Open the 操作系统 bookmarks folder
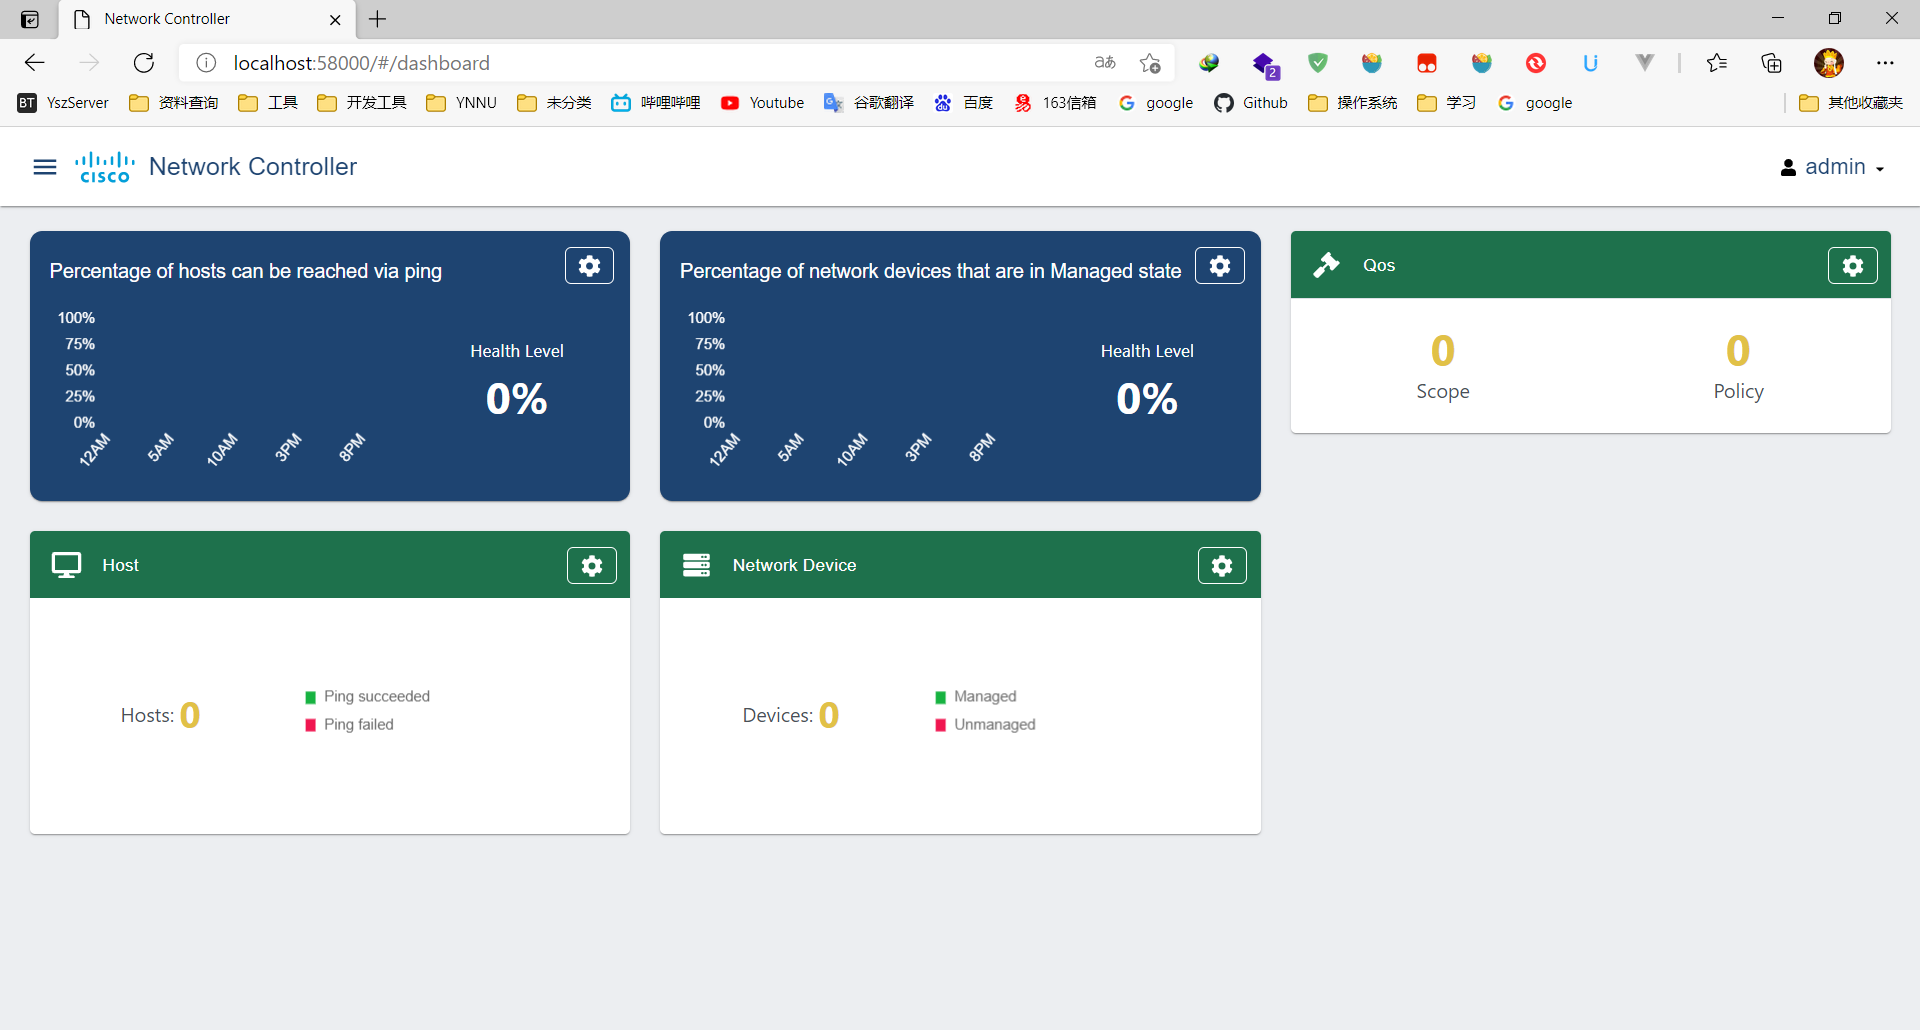The image size is (1920, 1030). pos(1353,103)
